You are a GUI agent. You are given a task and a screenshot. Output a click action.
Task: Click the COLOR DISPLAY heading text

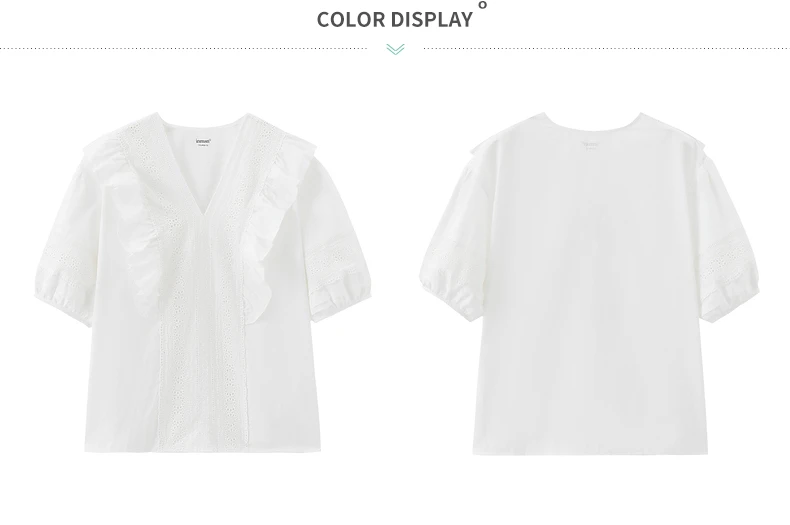395,20
